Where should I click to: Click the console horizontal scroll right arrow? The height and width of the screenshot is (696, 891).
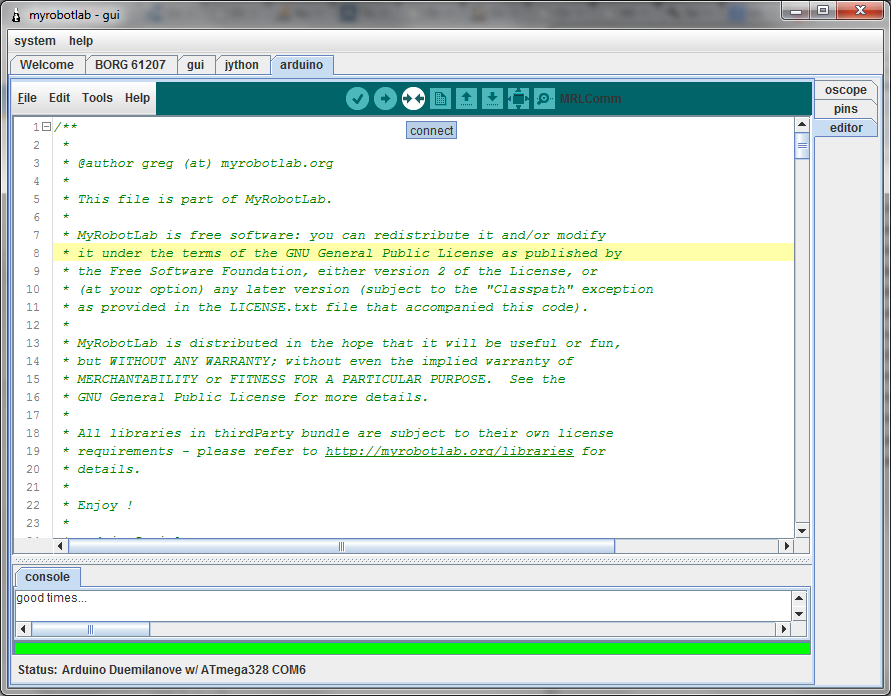click(x=784, y=629)
